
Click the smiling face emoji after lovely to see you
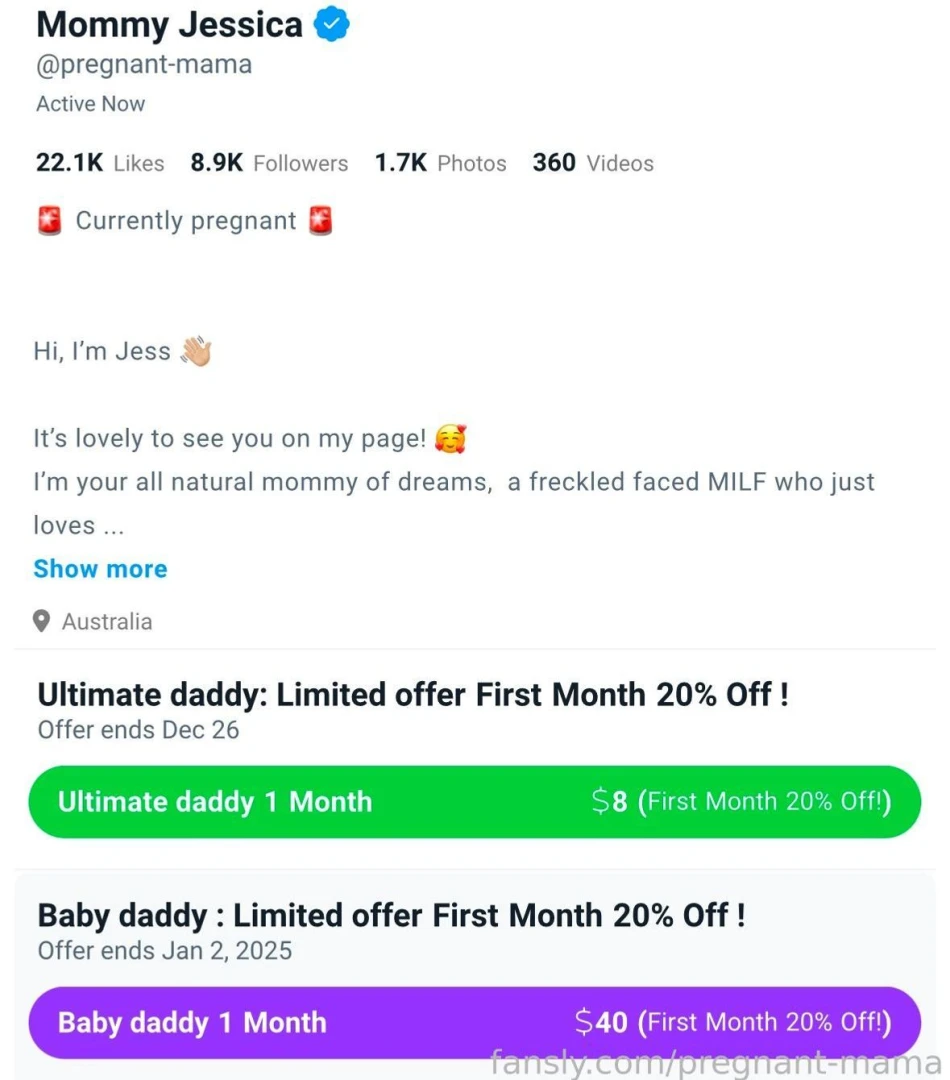(x=450, y=437)
